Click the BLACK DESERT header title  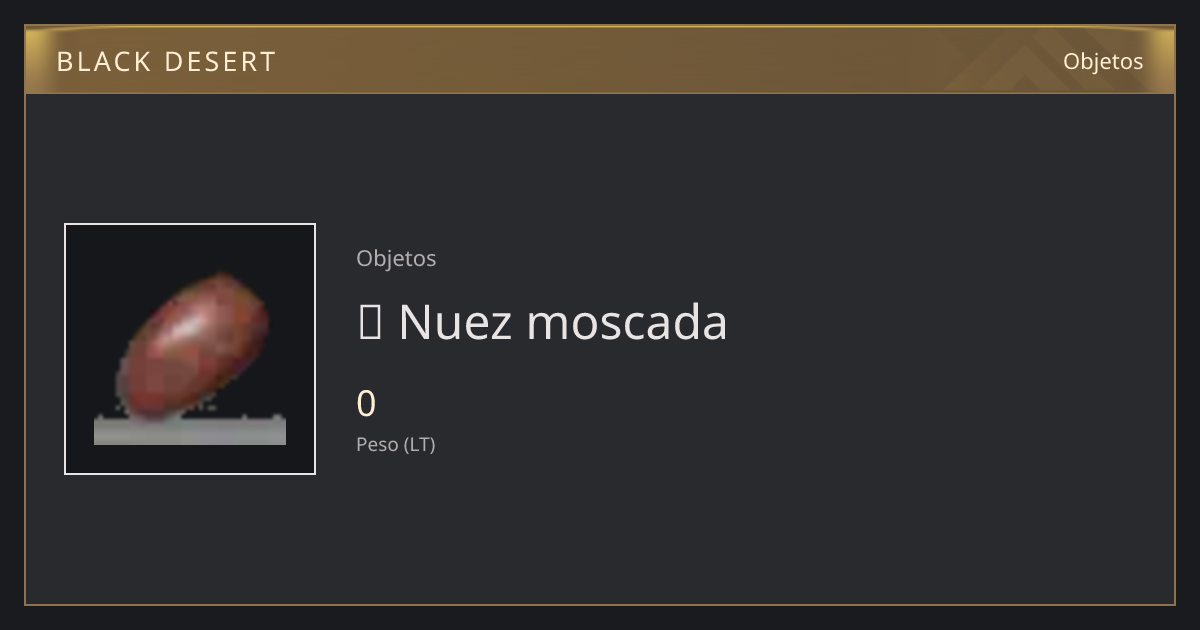(x=166, y=61)
